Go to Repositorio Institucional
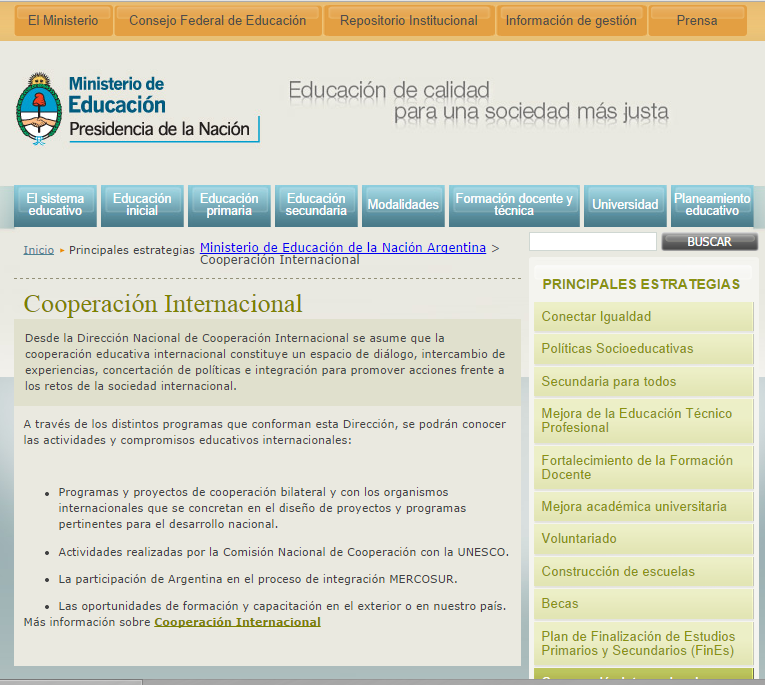This screenshot has width=765, height=685. tap(408, 20)
